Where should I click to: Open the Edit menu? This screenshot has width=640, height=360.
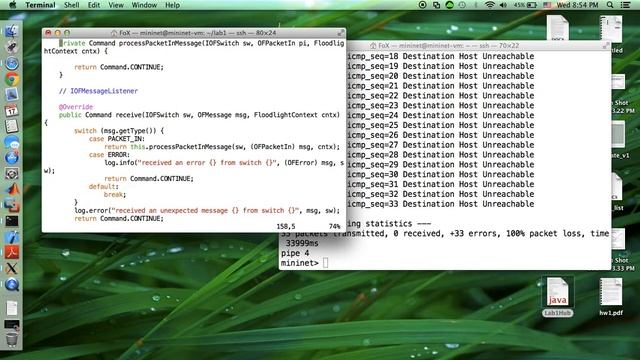(94, 5)
